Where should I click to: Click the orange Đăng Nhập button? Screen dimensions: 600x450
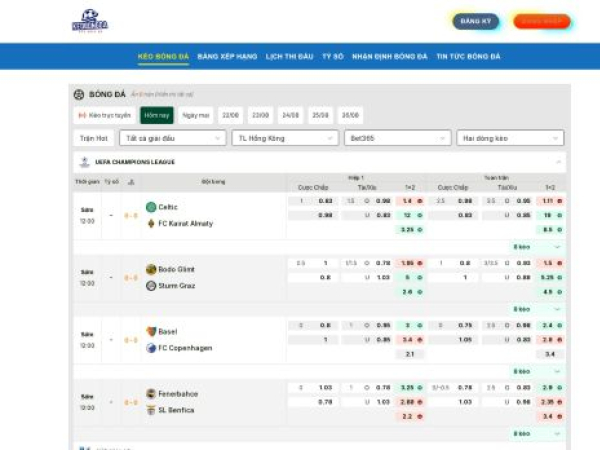541,21
